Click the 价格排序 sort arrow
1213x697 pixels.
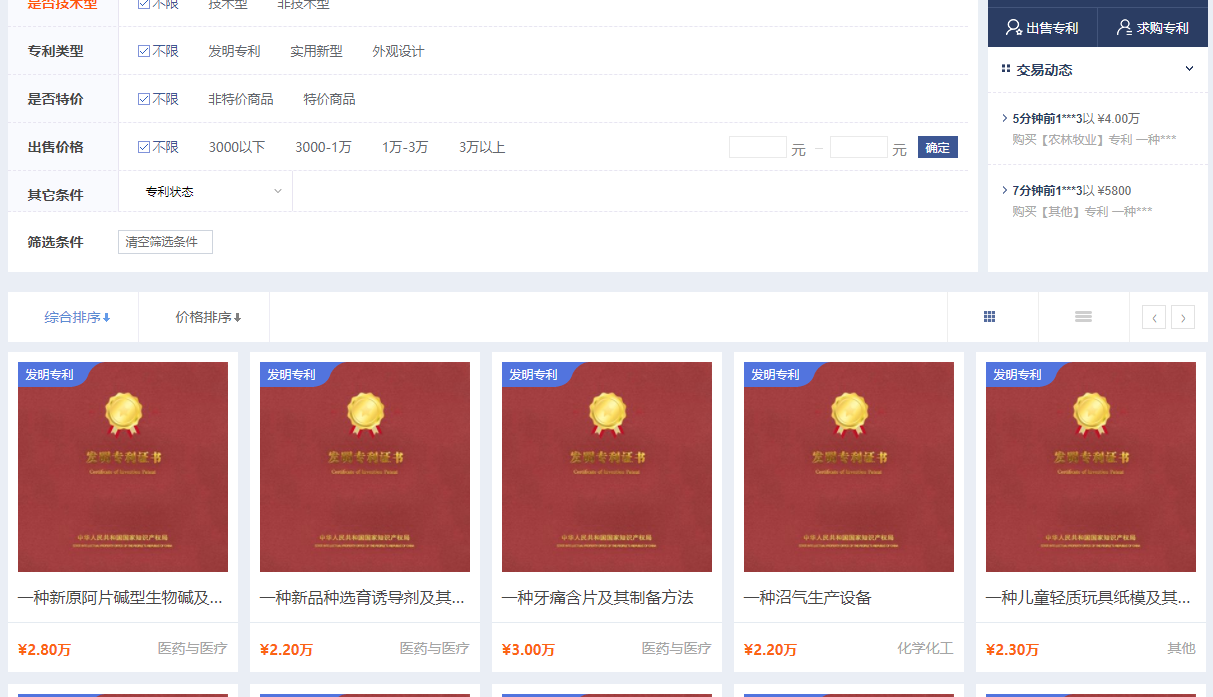(x=238, y=318)
